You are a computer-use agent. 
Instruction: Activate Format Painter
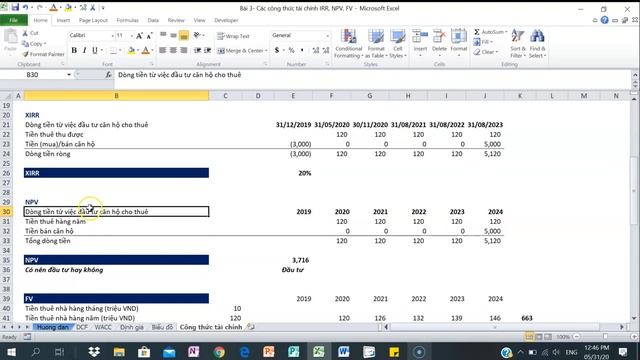[x=43, y=54]
